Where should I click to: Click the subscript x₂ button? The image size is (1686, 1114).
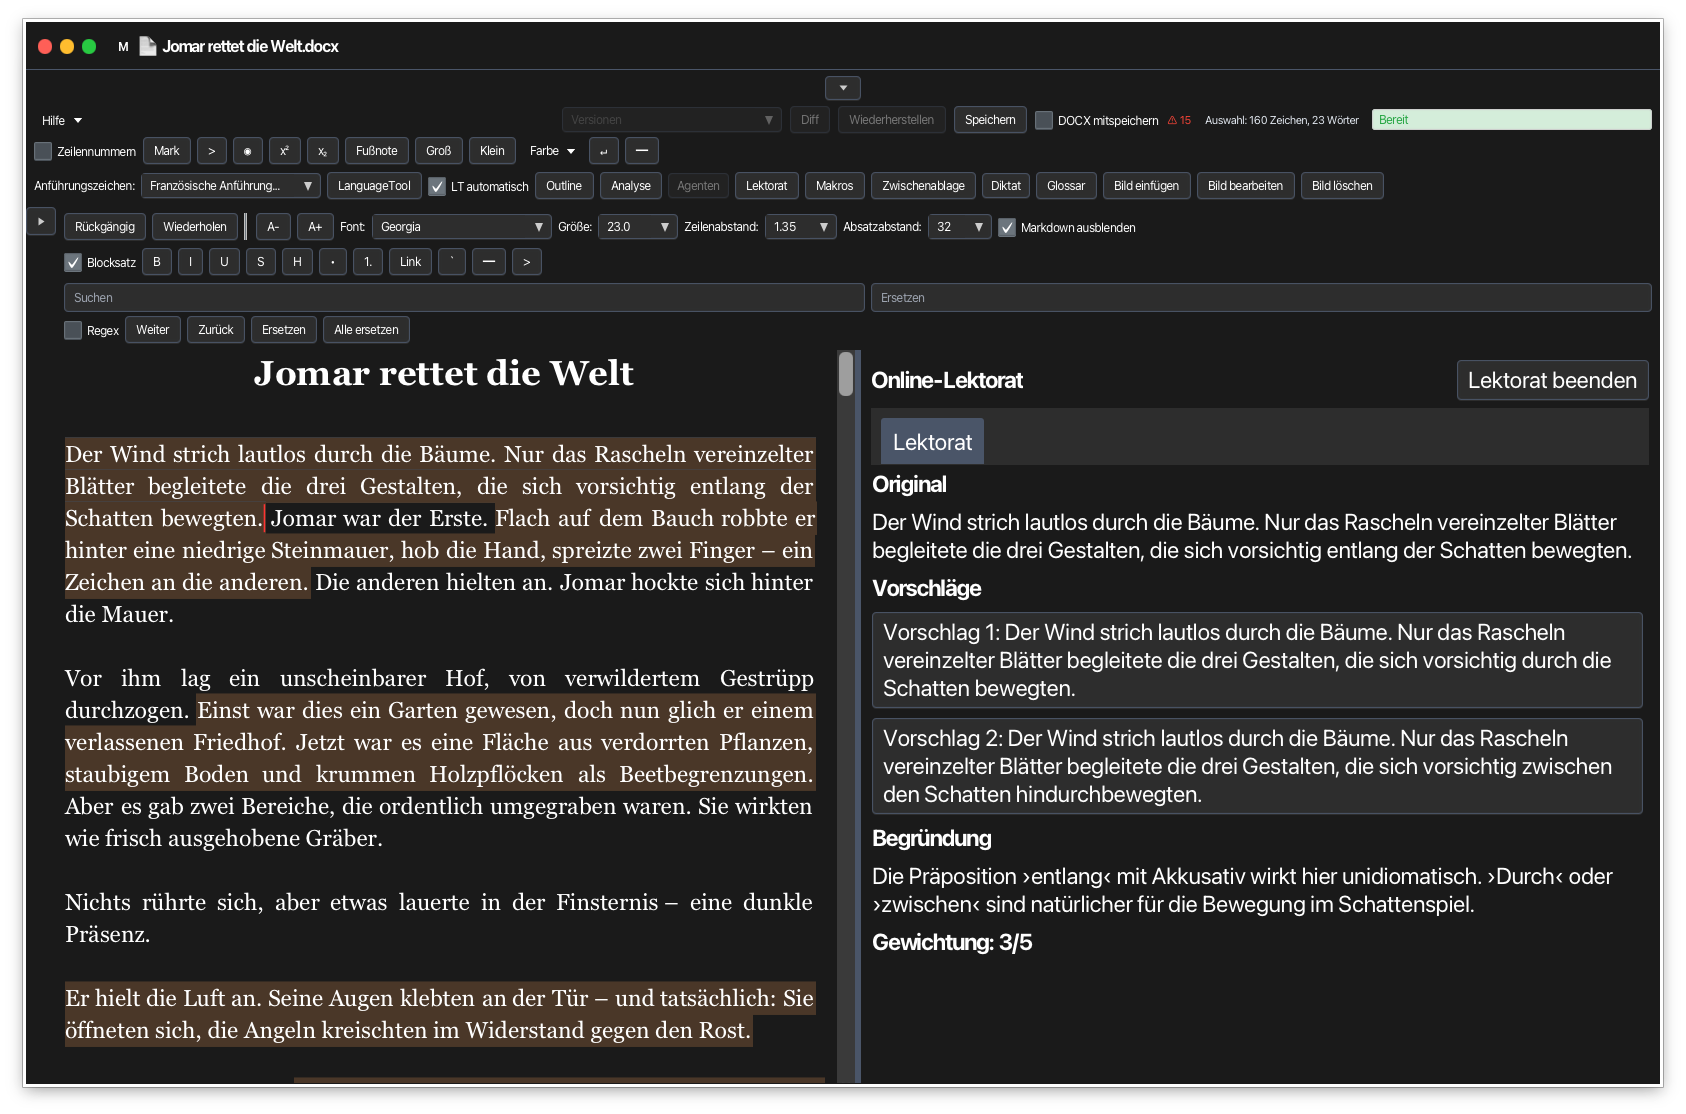322,151
